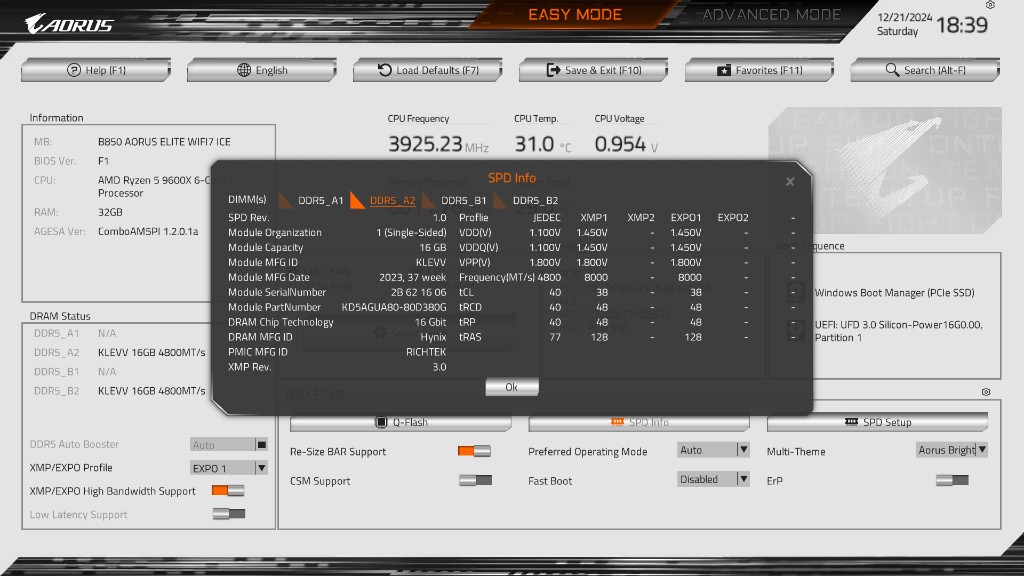Click SPD Info memory stick icon

coord(617,422)
